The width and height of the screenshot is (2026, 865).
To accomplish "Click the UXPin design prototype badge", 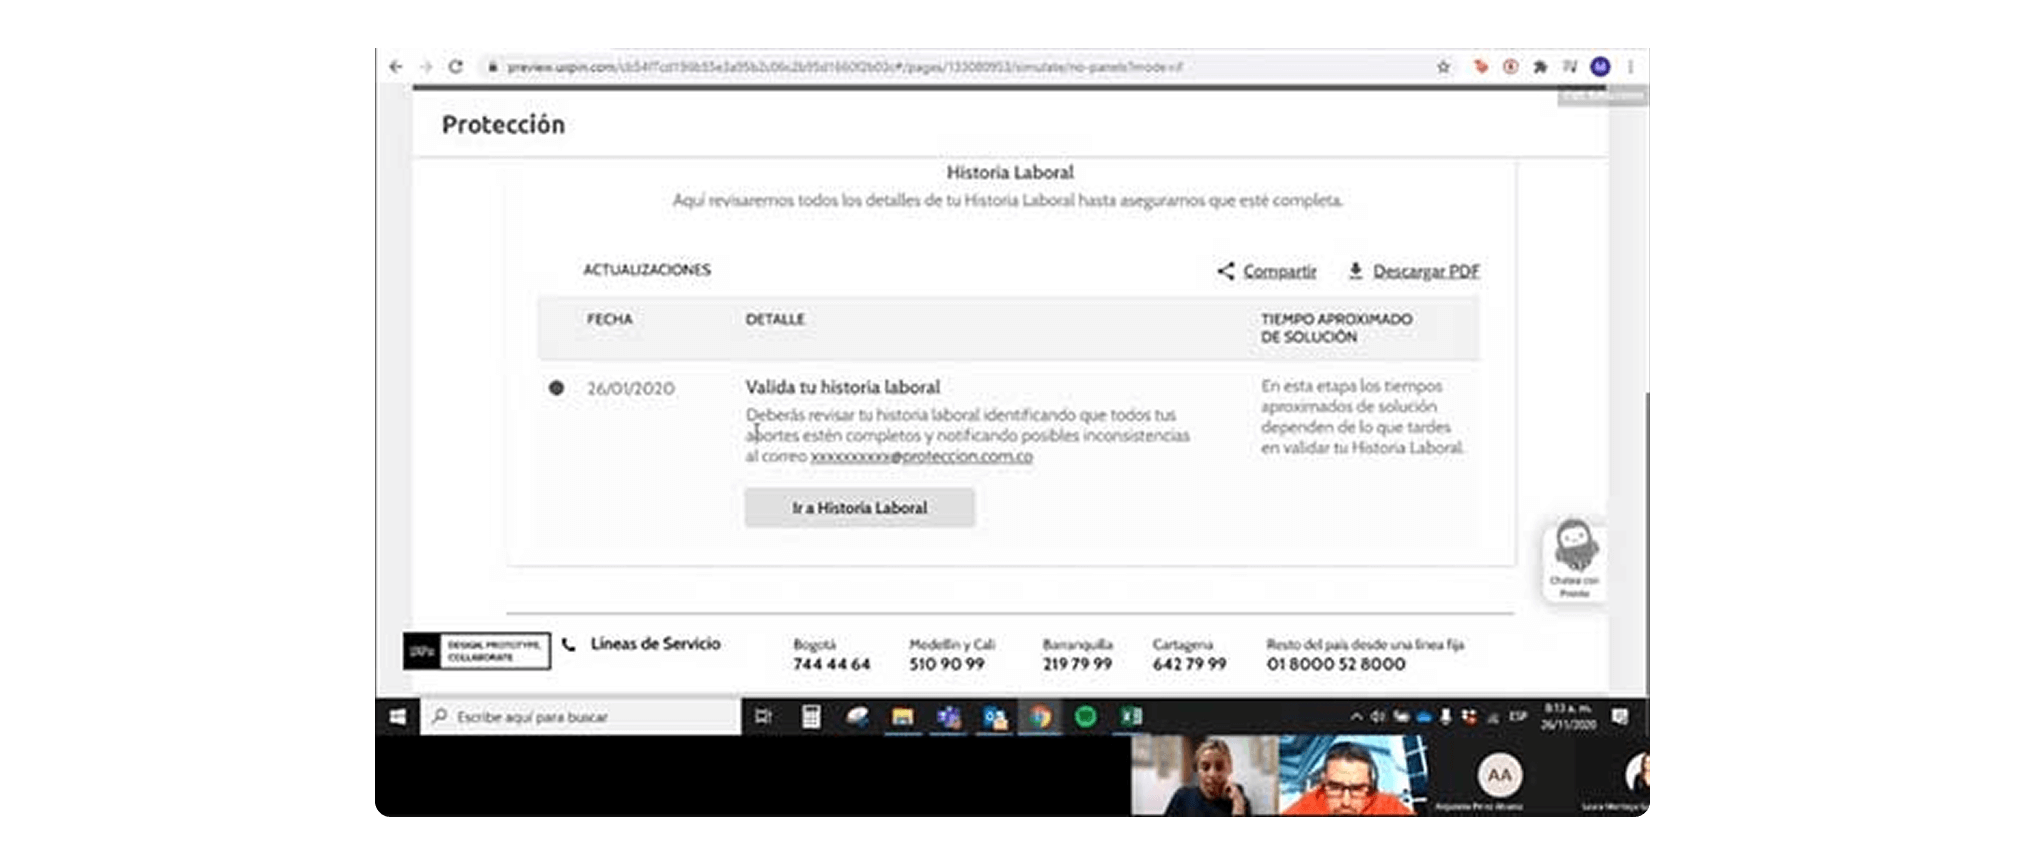I will (477, 651).
